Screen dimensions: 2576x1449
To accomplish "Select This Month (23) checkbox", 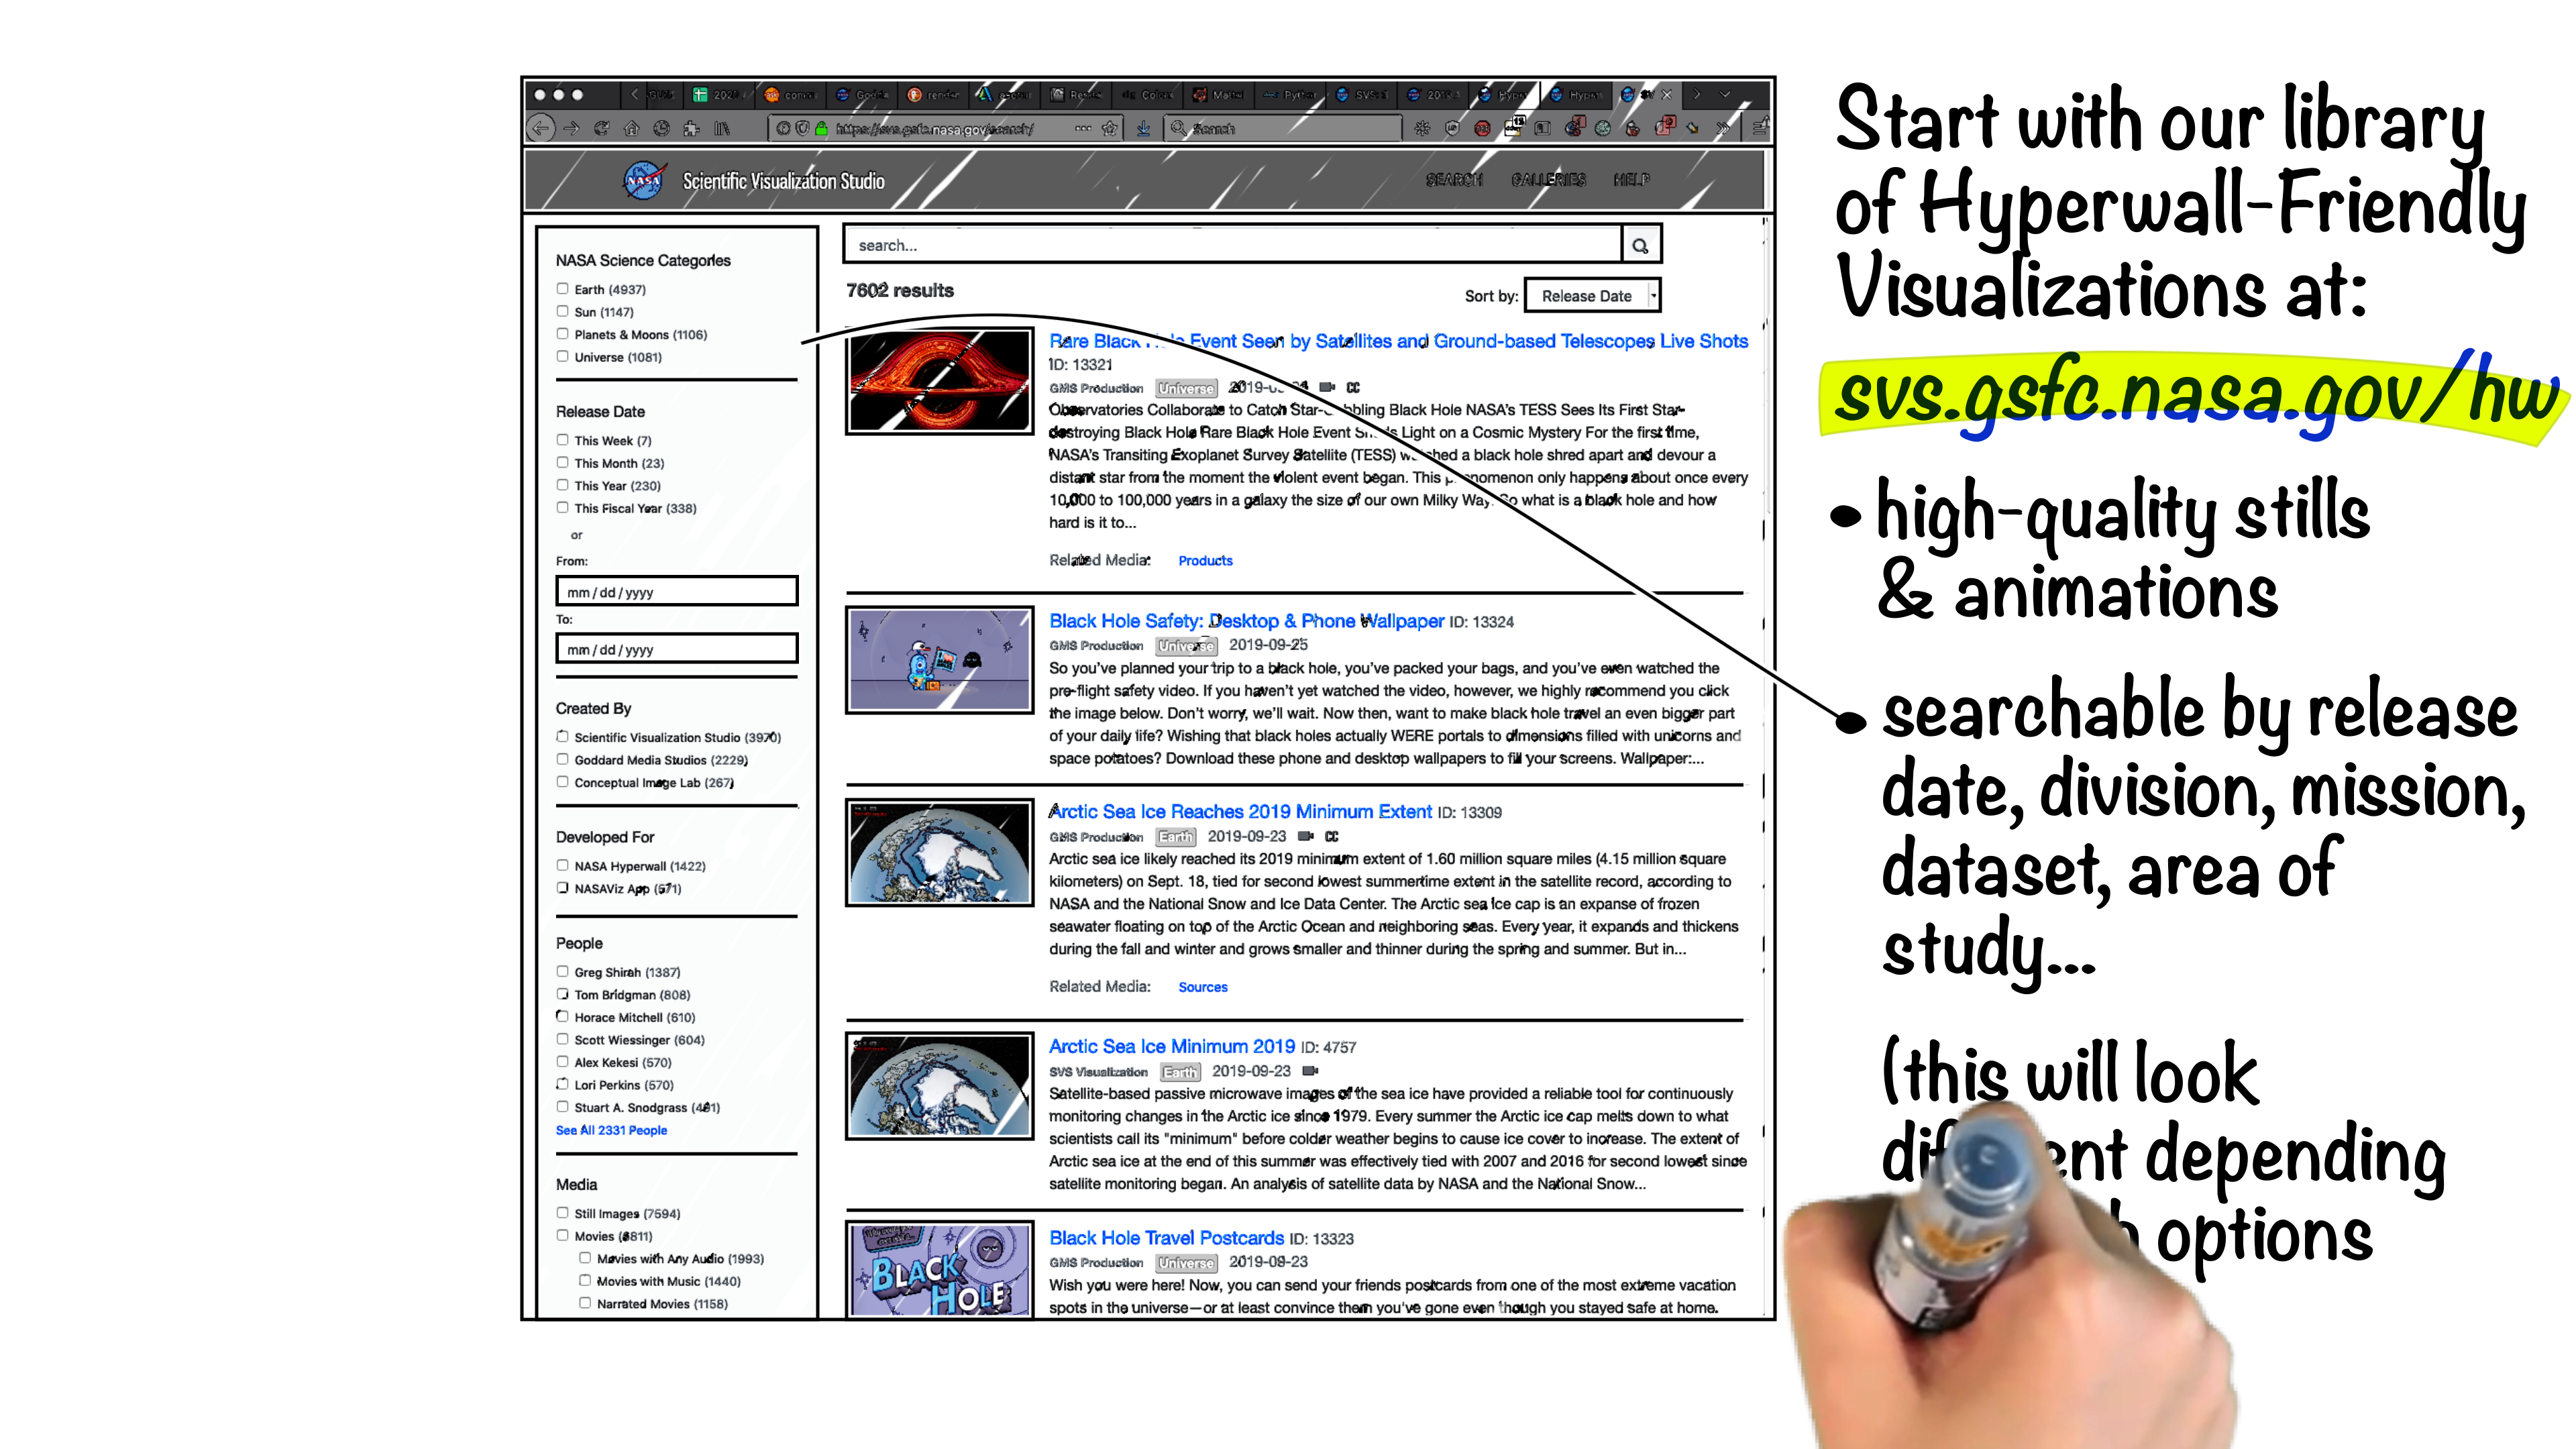I will [x=562, y=462].
